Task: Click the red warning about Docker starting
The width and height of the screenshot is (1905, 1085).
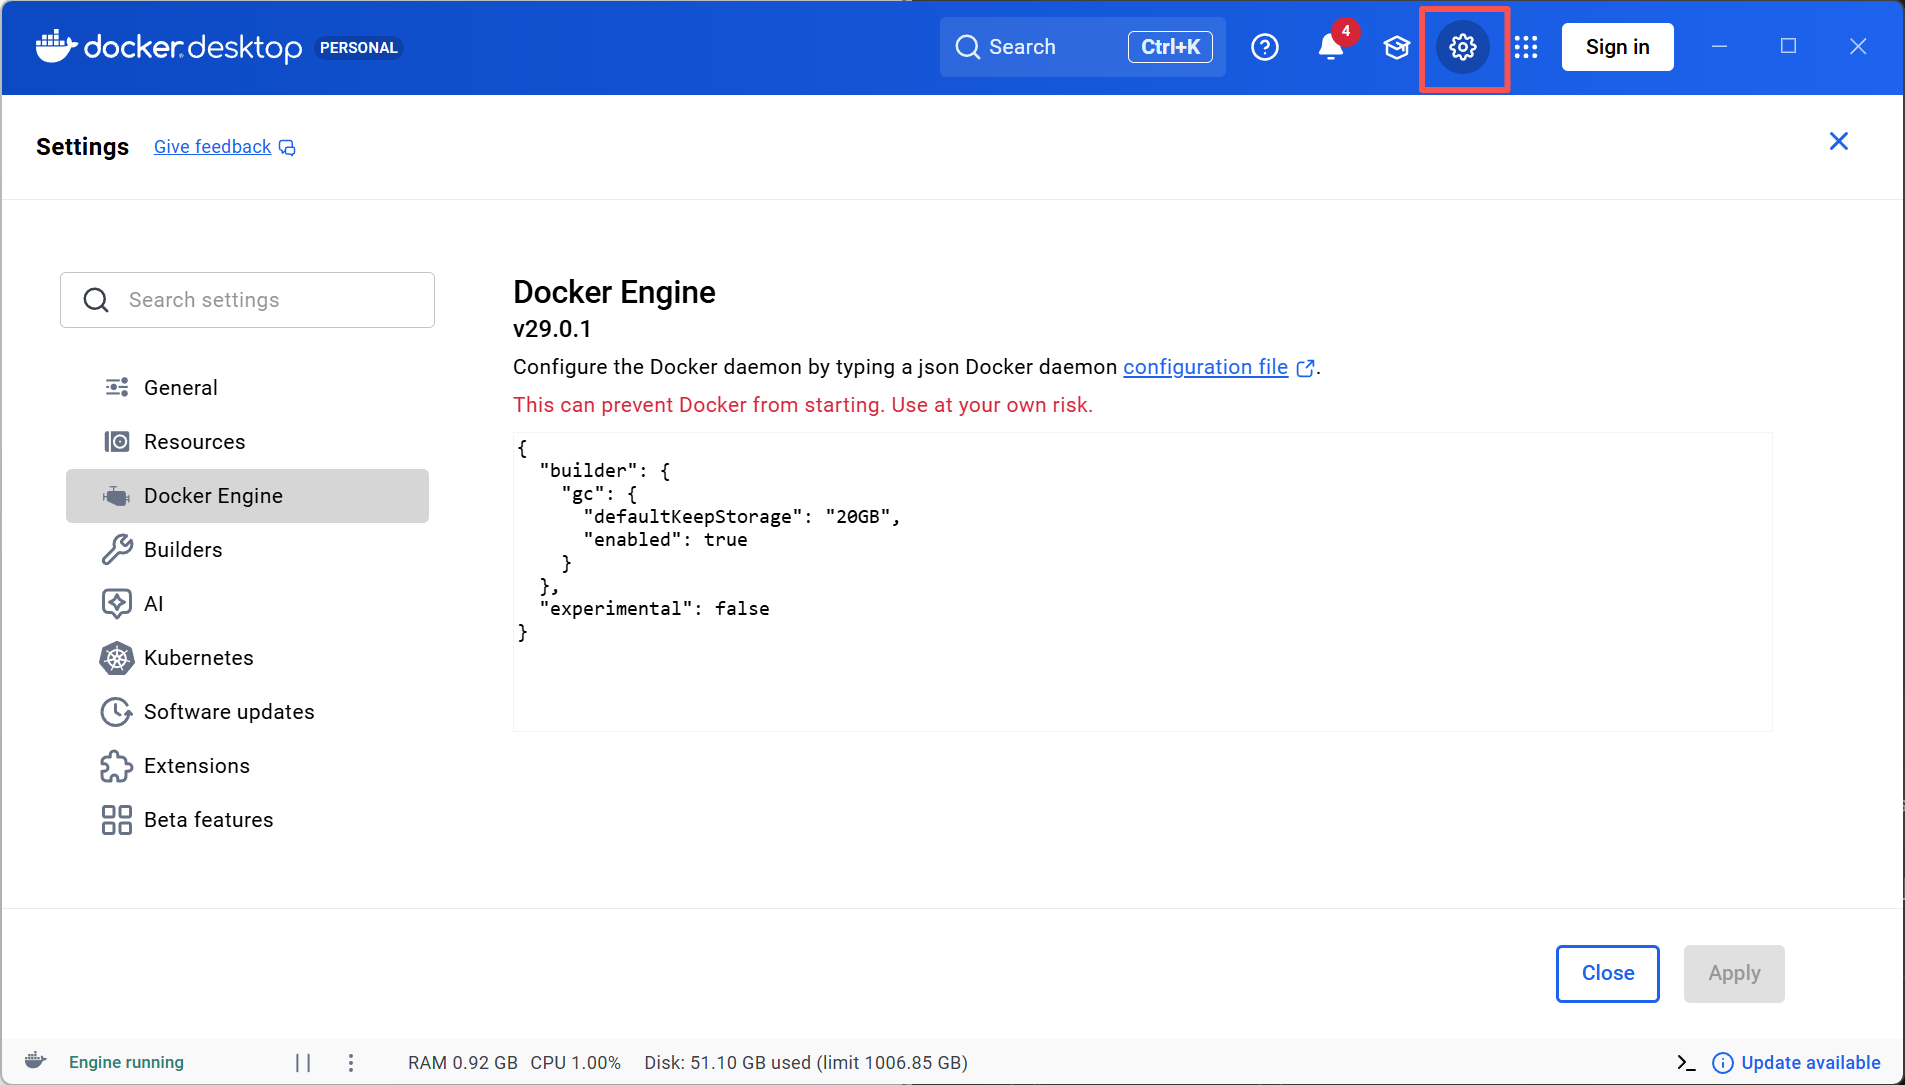Action: (x=803, y=405)
